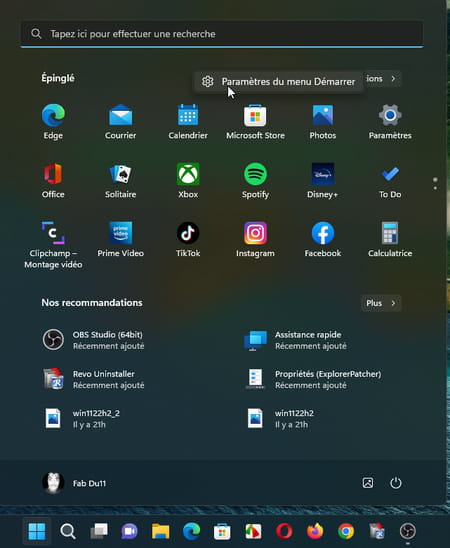Open the Fab Du11 user account
This screenshot has height=548, width=450.
74,483
